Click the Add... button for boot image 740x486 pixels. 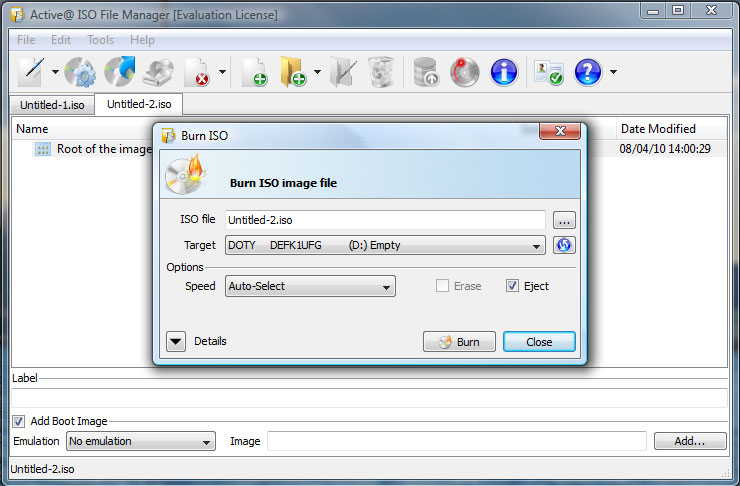tap(690, 441)
